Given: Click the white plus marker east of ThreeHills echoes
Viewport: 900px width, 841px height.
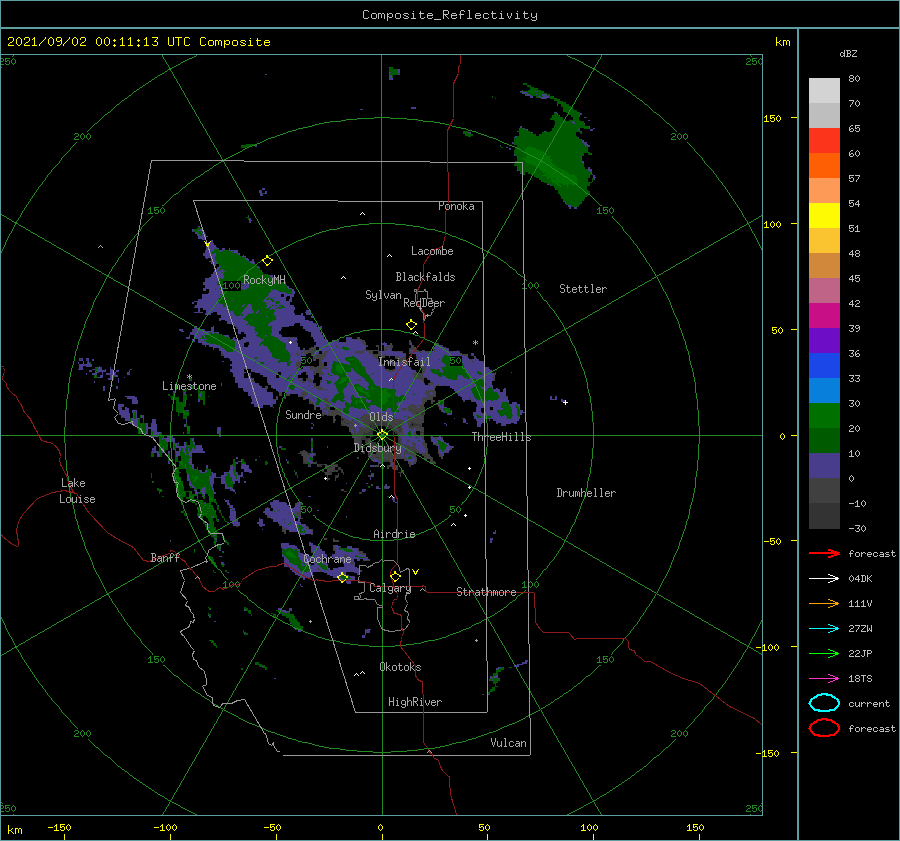Looking at the screenshot, I should [565, 402].
